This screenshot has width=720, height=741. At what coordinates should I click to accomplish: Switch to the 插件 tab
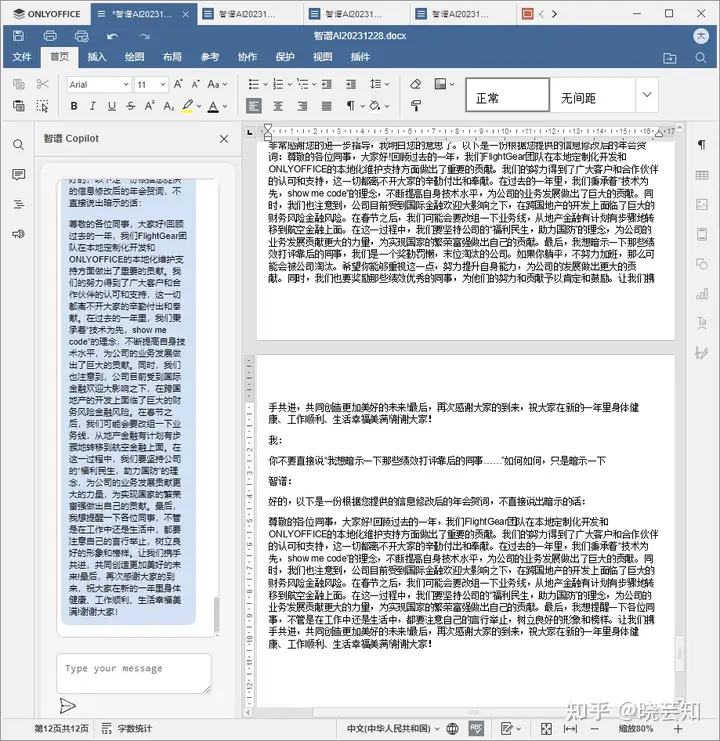click(360, 57)
